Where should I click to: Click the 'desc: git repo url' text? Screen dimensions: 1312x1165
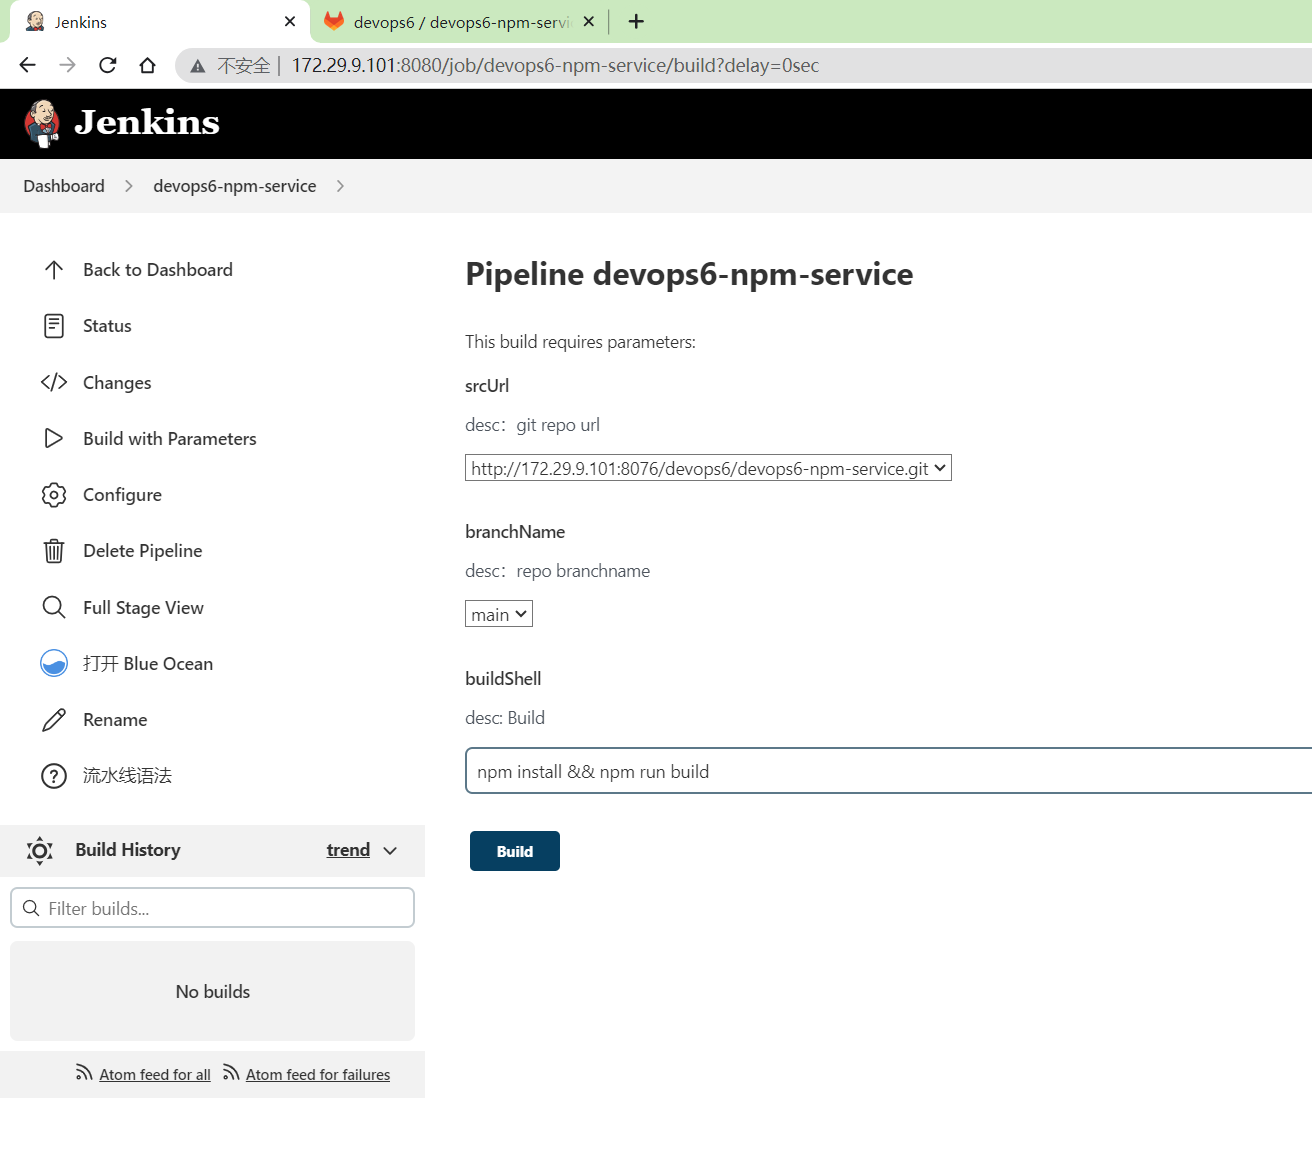click(532, 425)
